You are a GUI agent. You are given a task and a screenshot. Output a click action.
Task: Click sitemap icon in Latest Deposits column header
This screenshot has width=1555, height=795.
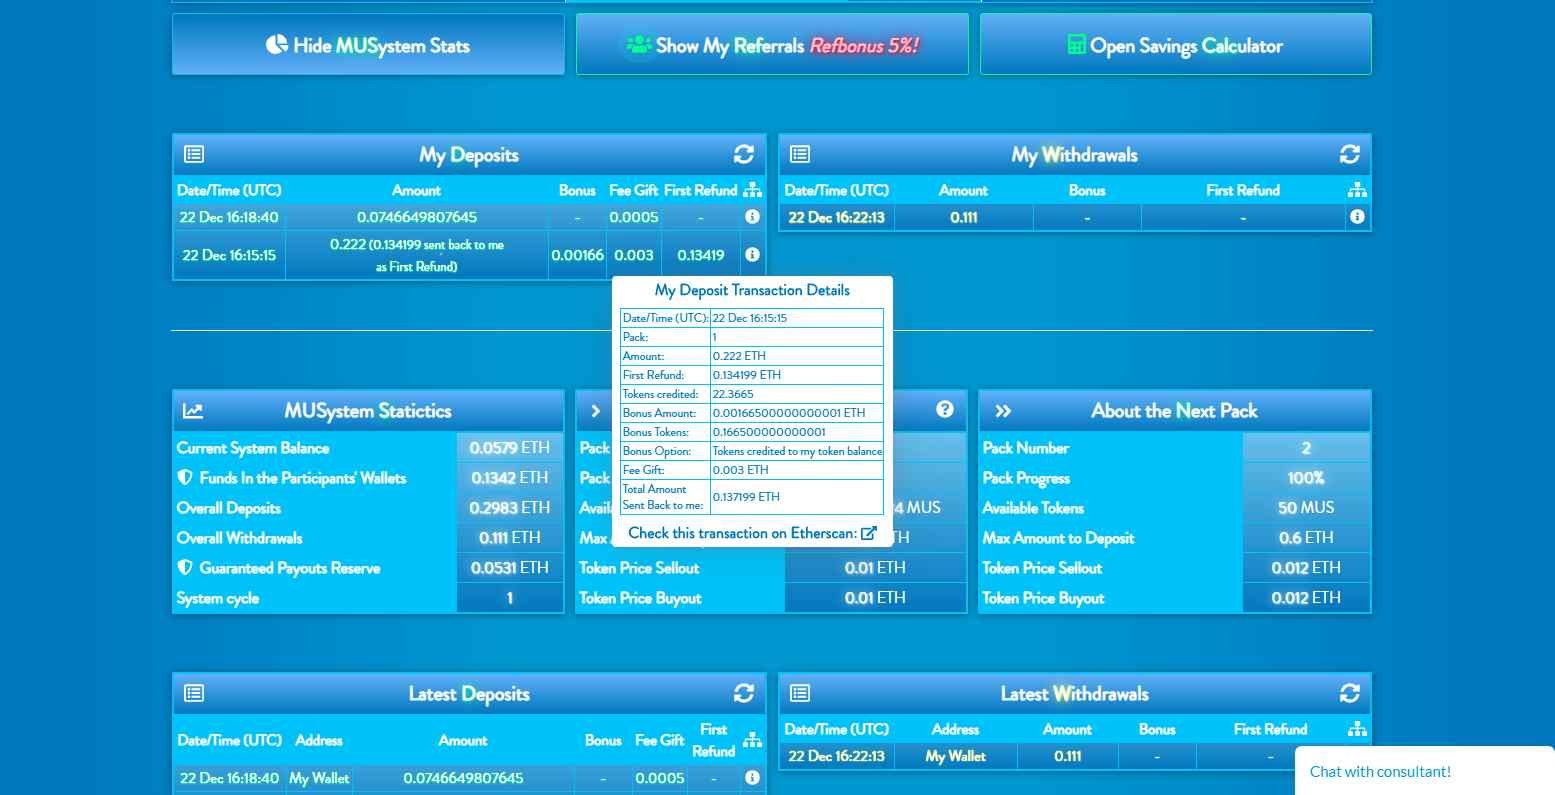click(752, 740)
